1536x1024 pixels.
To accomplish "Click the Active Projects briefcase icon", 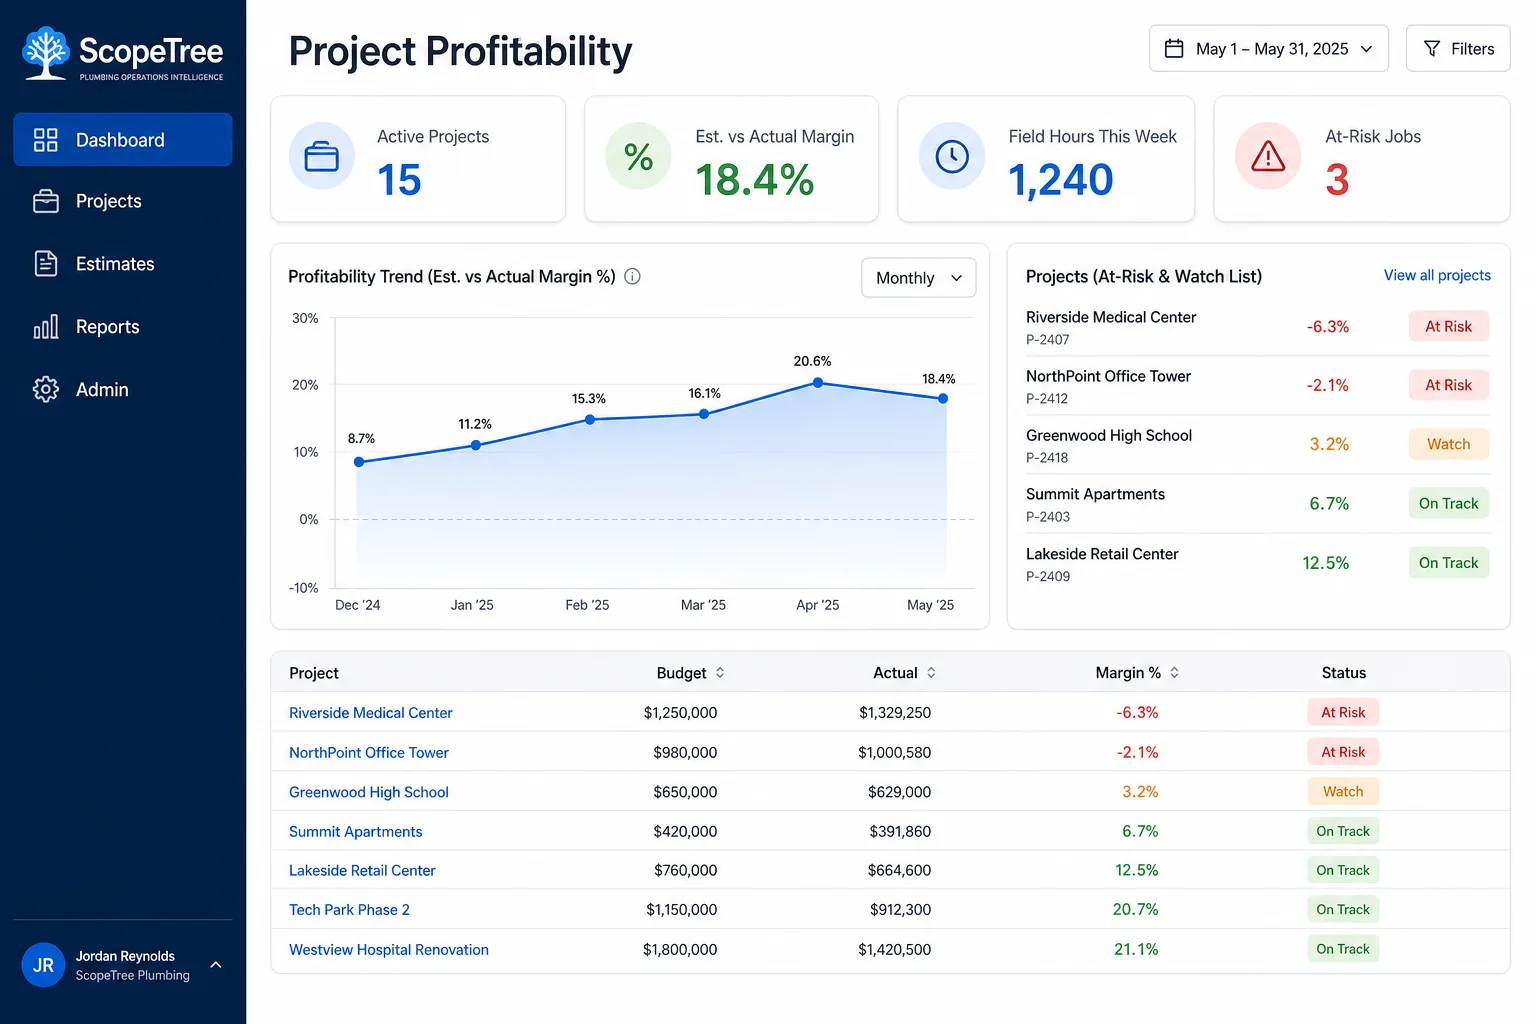I will (x=321, y=156).
